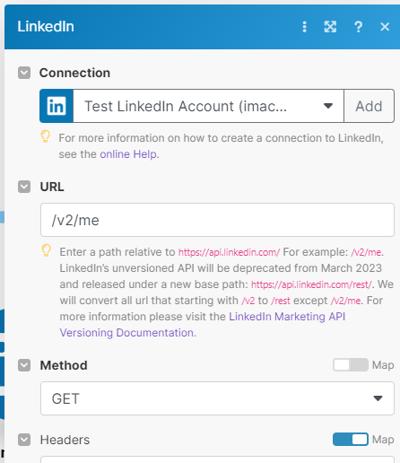Open the online Help link
Viewport: 400px width, 463px height.
pos(128,154)
